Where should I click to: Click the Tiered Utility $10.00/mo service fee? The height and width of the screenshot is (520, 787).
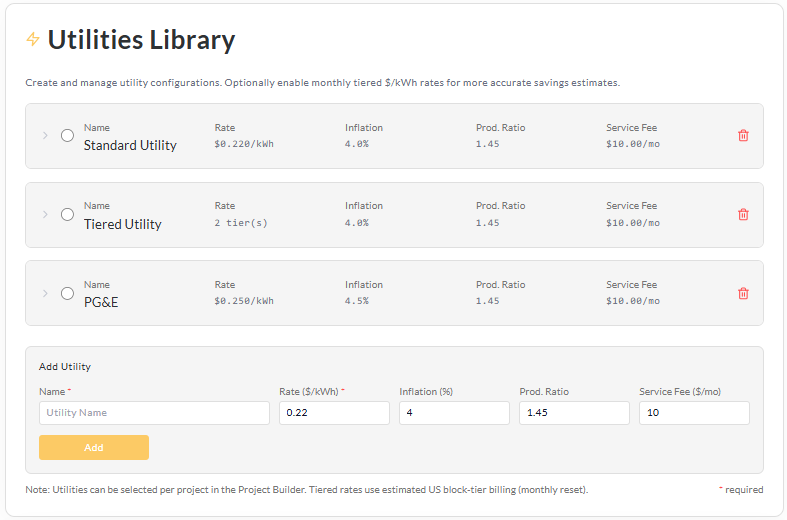pyautogui.click(x=633, y=223)
